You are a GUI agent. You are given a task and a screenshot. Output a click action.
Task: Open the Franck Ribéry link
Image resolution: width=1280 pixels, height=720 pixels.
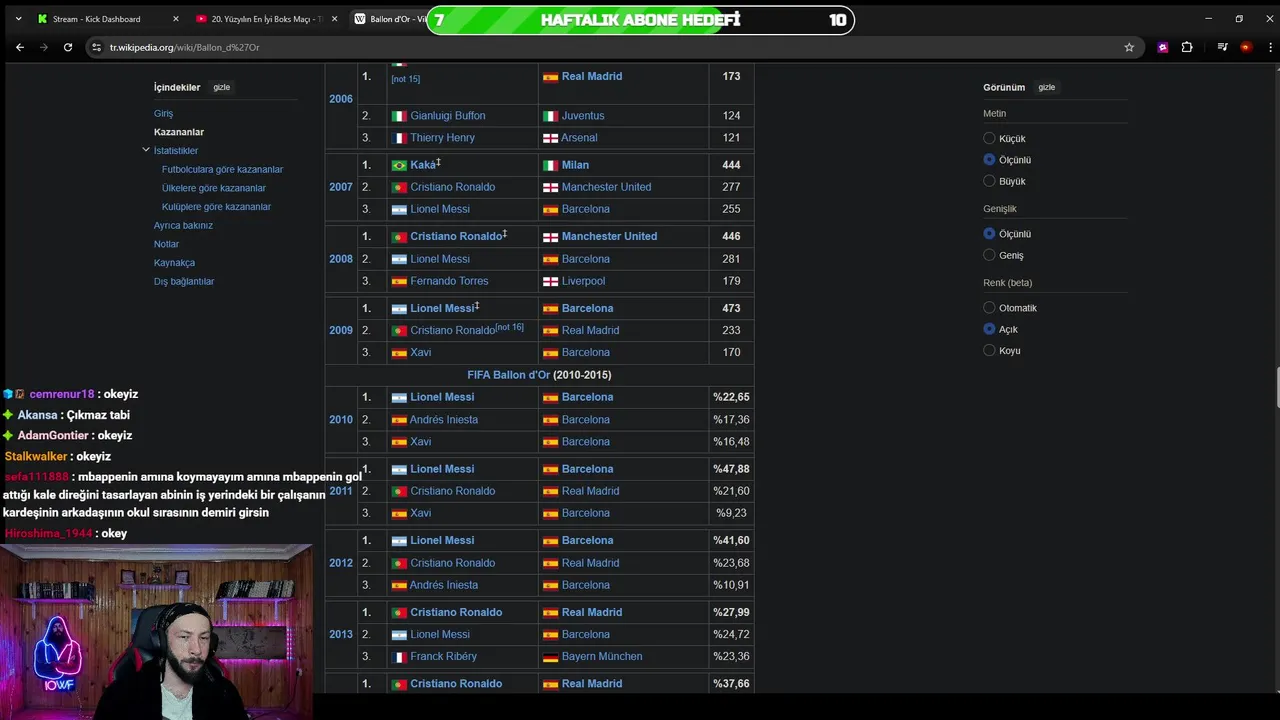click(x=443, y=656)
